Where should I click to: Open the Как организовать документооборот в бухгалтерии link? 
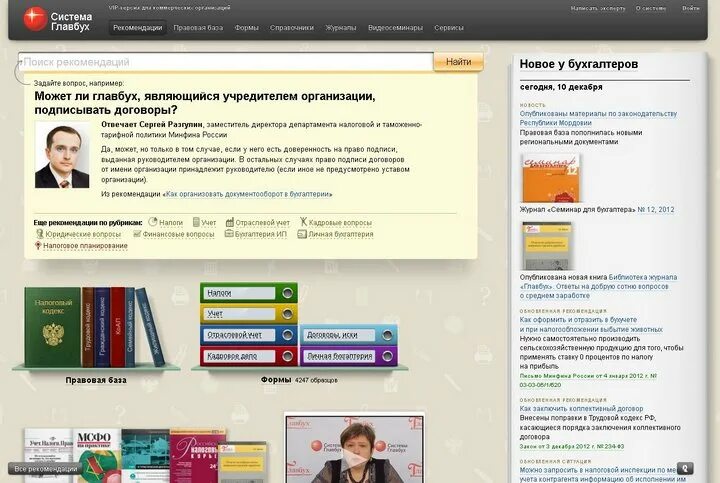coord(248,194)
